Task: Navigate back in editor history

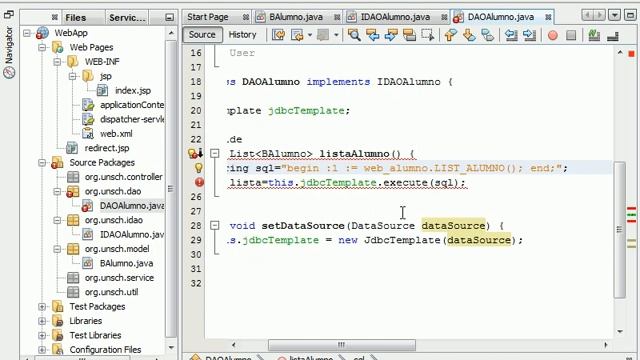Action: click(x=297, y=35)
